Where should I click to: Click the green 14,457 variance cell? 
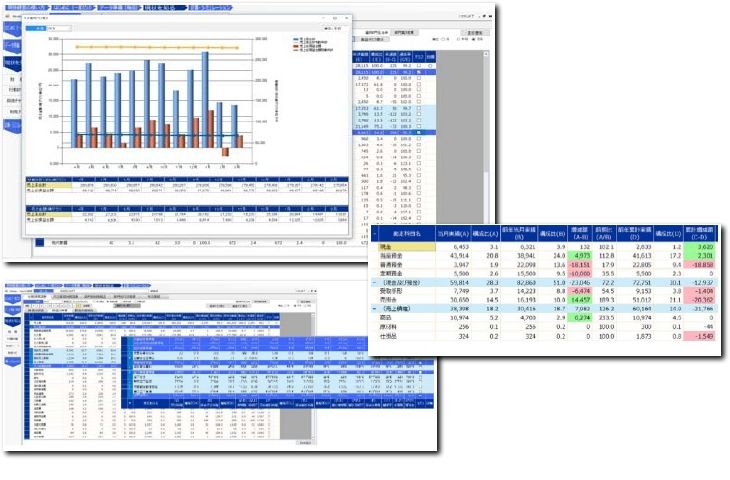point(578,298)
